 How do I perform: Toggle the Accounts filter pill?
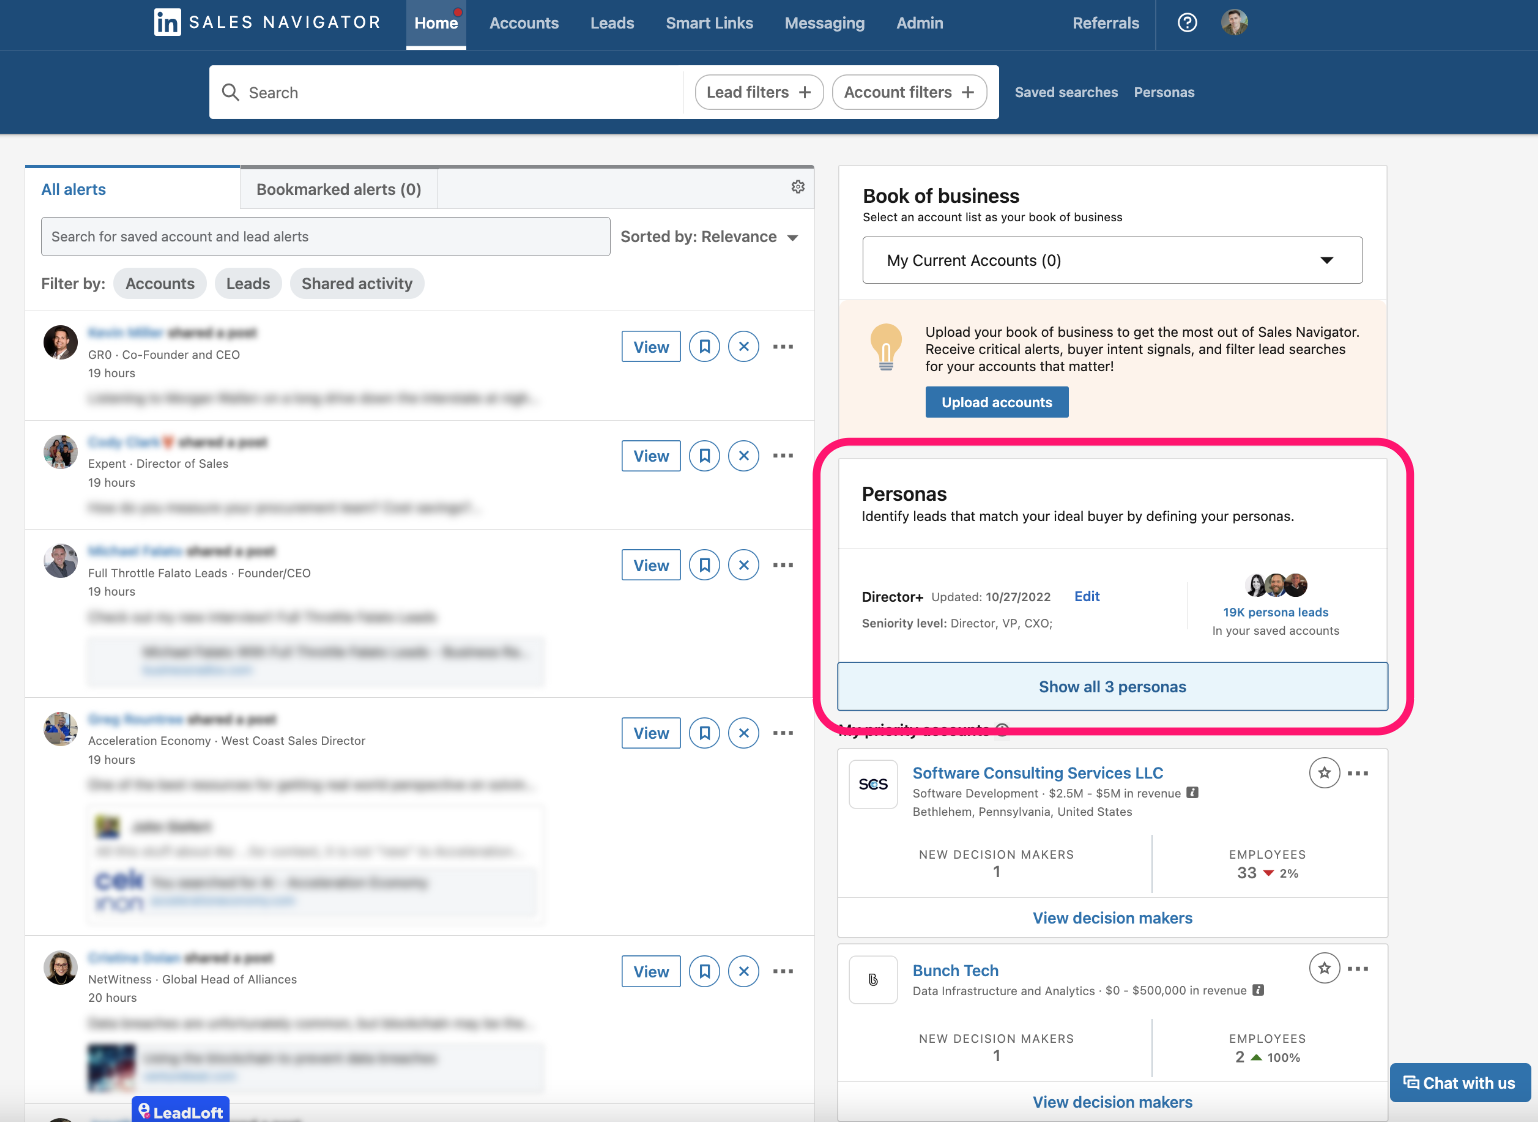coord(160,283)
